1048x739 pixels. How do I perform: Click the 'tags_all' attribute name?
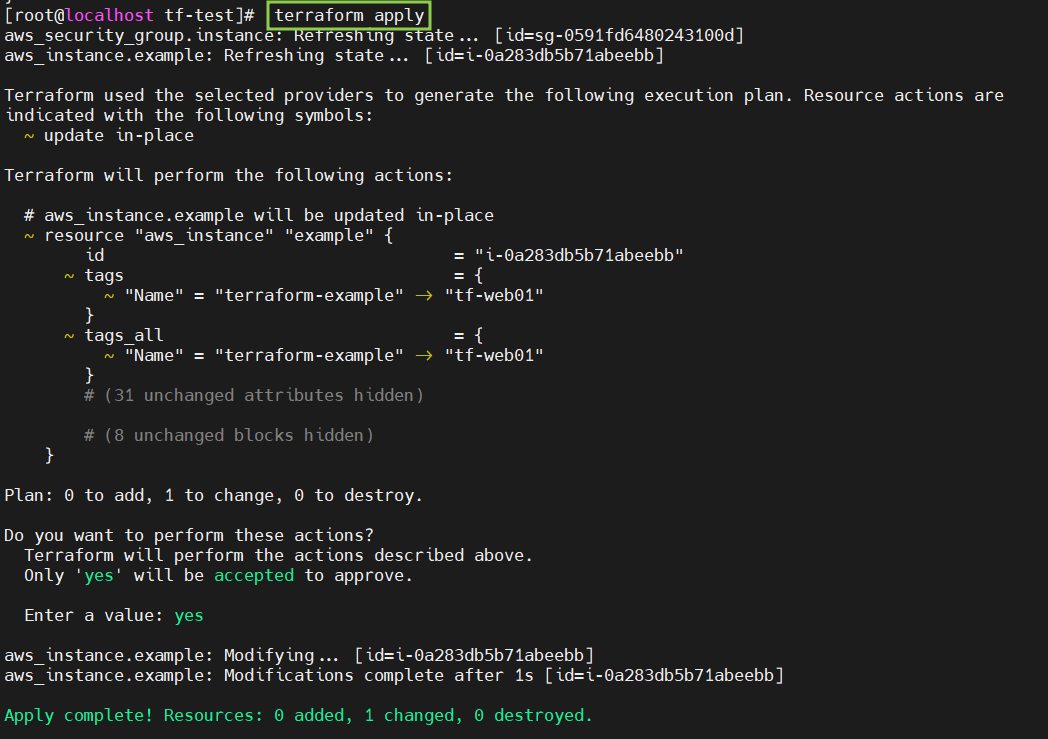click(124, 335)
